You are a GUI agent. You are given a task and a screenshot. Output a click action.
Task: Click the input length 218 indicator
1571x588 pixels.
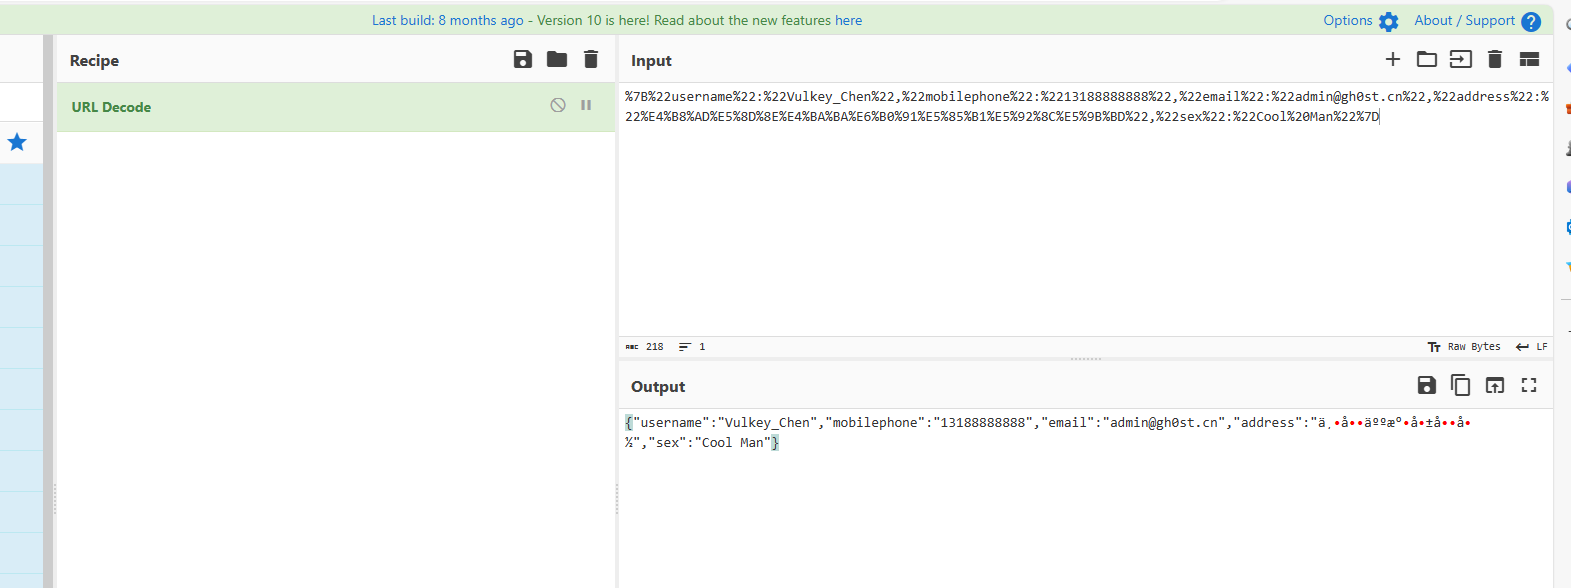coord(645,347)
